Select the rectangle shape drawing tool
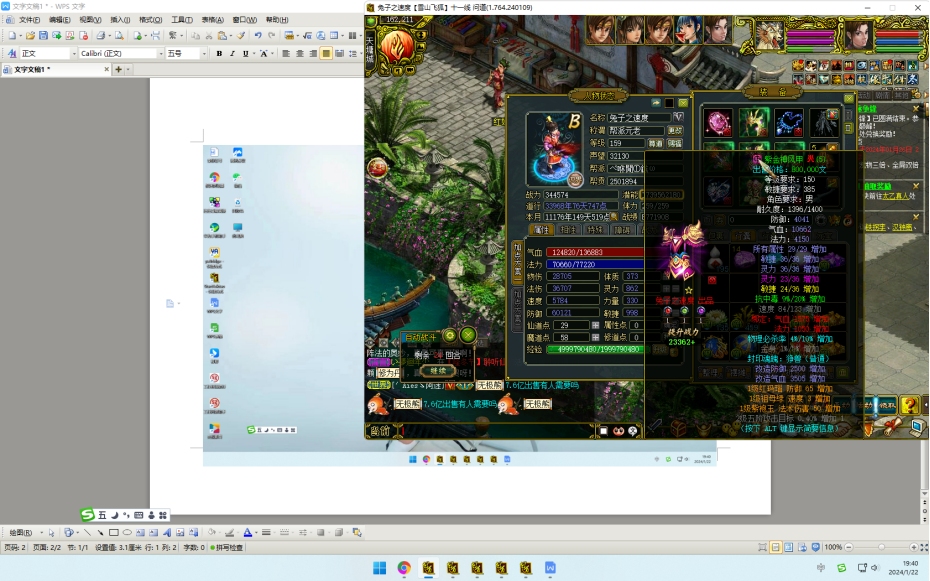The image size is (930, 581). 113,532
